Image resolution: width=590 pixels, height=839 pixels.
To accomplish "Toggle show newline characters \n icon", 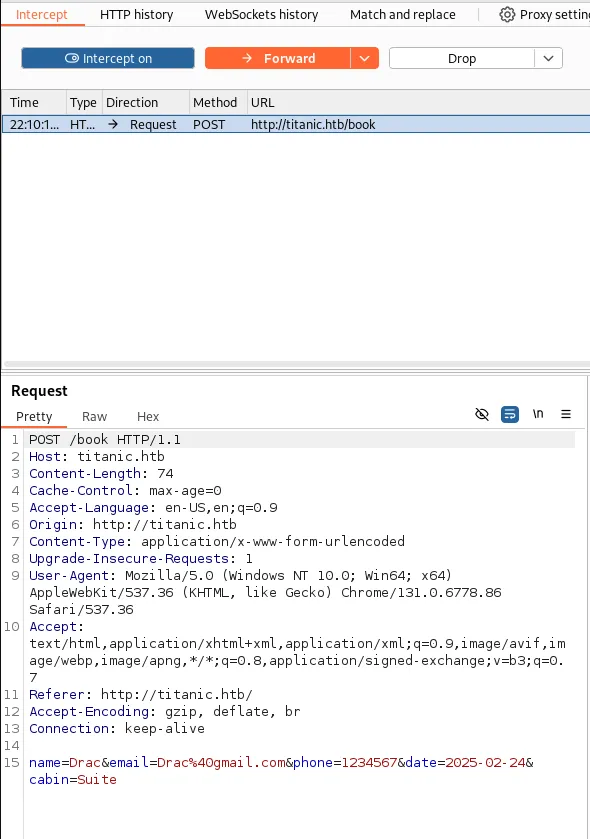I will (x=538, y=414).
